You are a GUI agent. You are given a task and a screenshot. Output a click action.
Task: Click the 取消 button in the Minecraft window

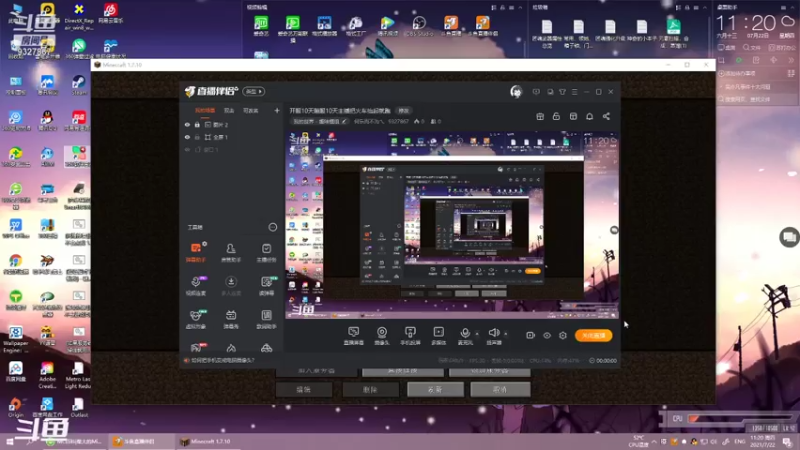[x=500, y=390]
